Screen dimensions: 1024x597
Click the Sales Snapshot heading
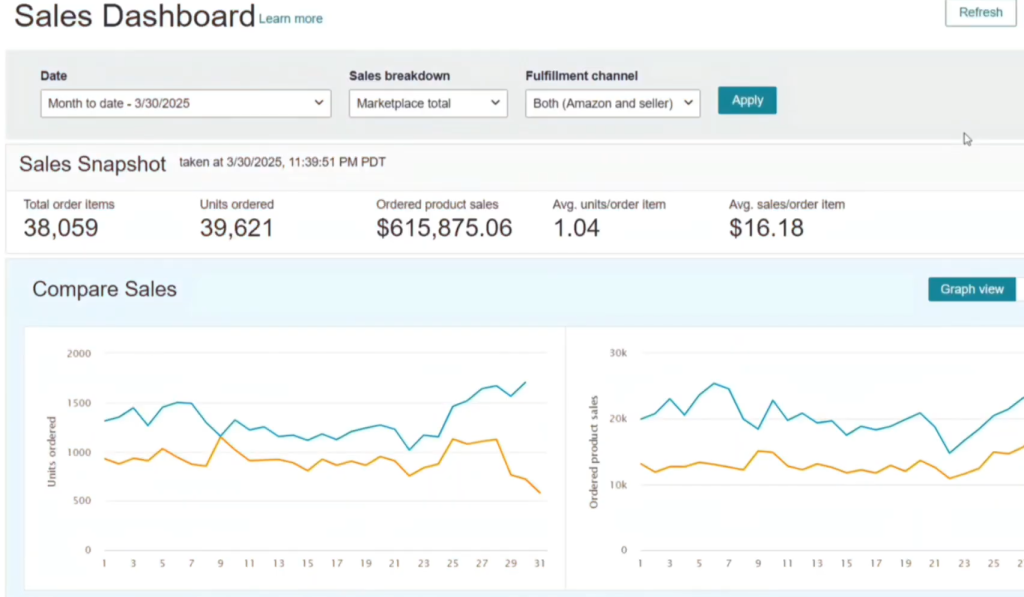[x=93, y=165]
